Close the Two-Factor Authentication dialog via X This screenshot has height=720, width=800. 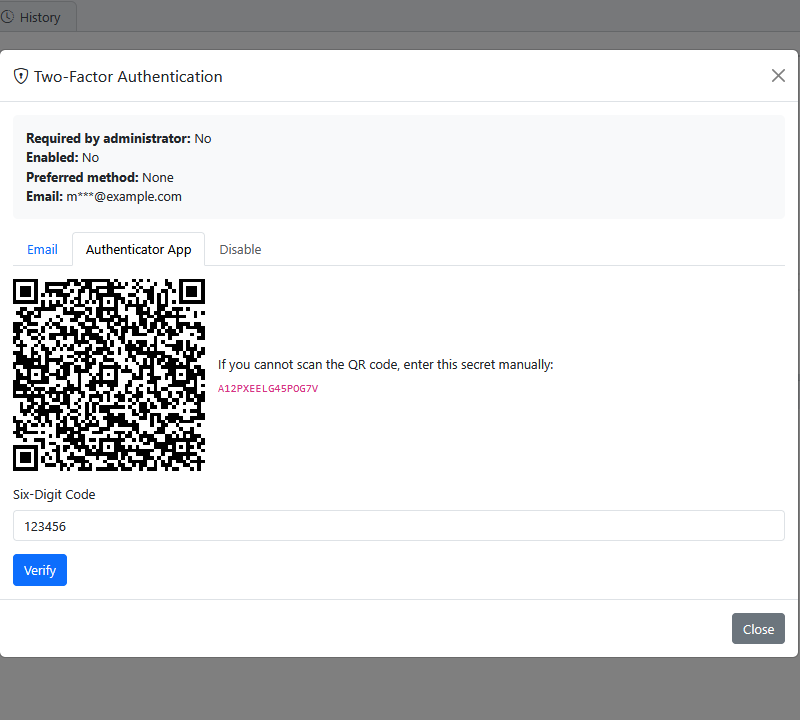[778, 76]
